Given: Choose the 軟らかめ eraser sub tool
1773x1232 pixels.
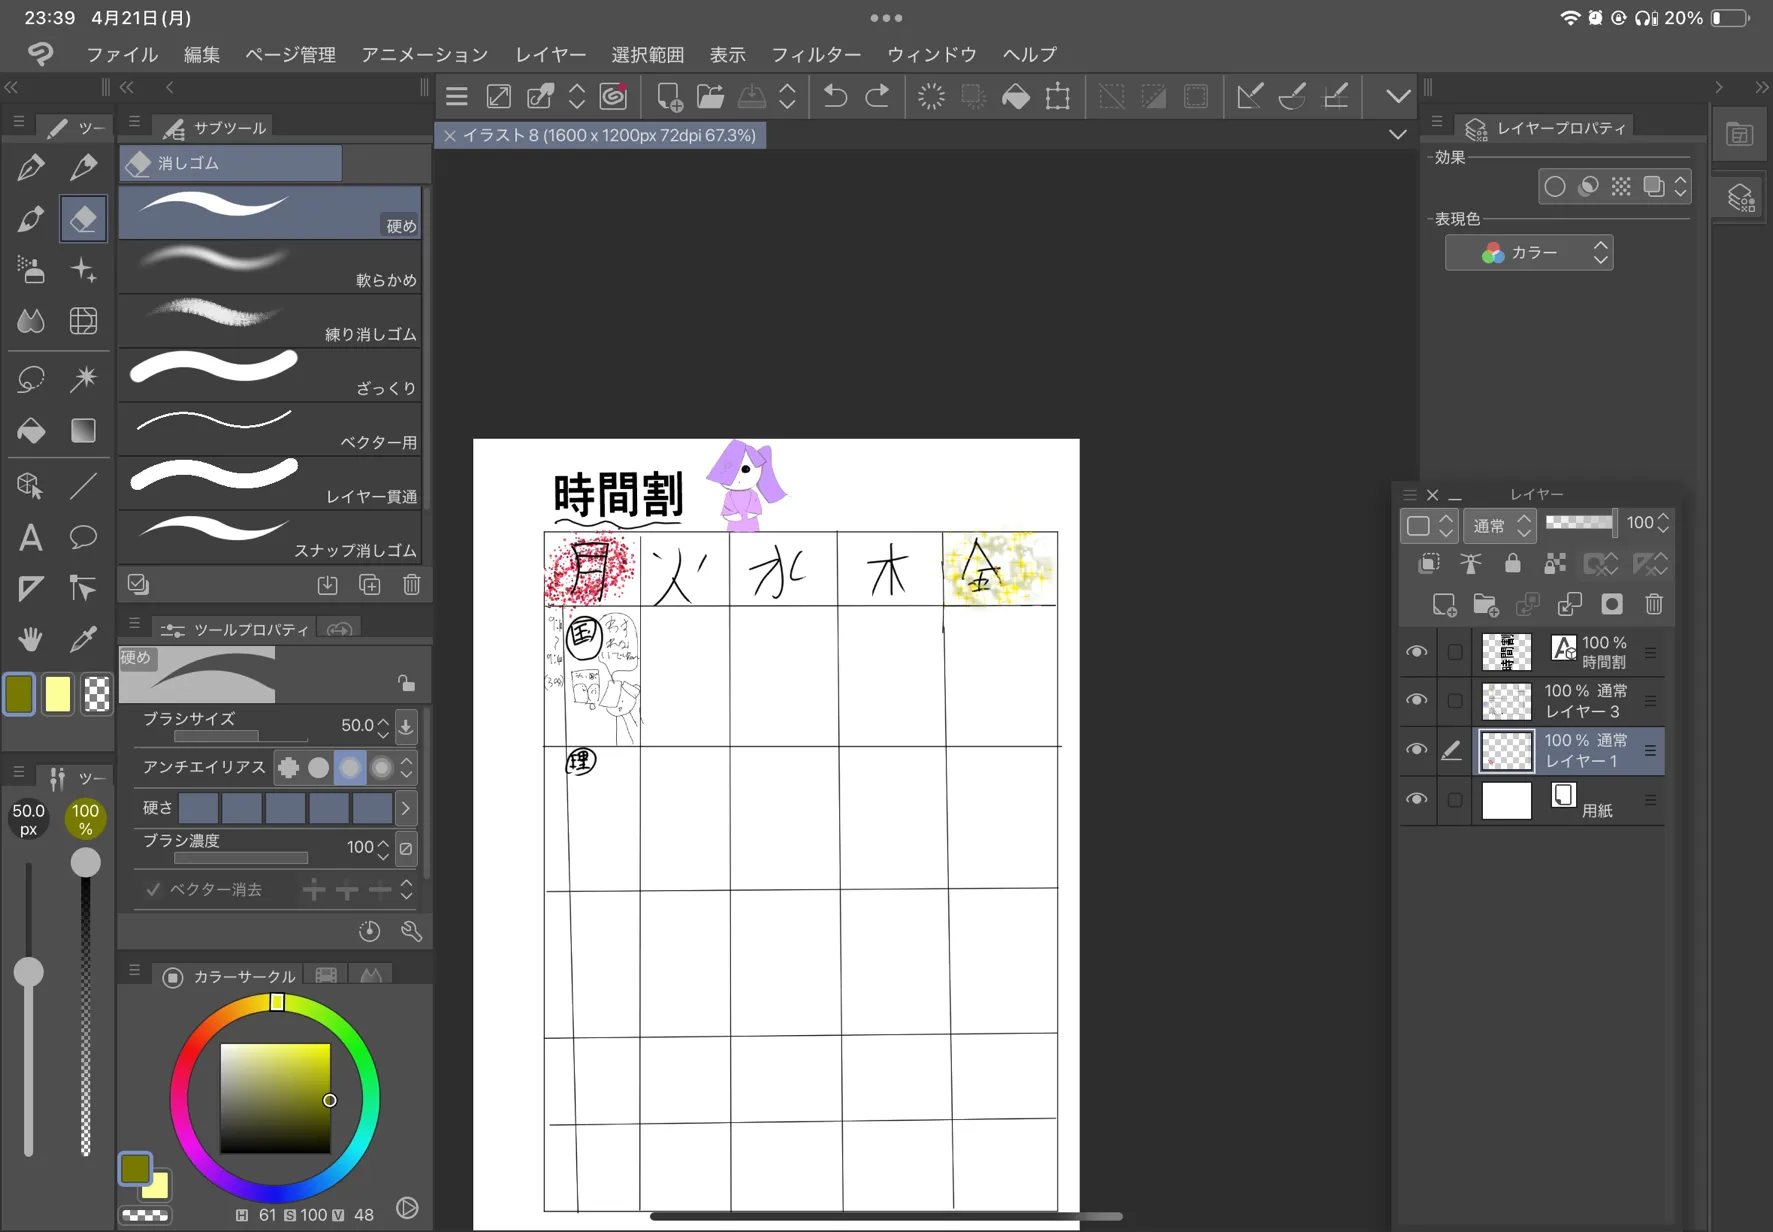Looking at the screenshot, I should [x=270, y=267].
